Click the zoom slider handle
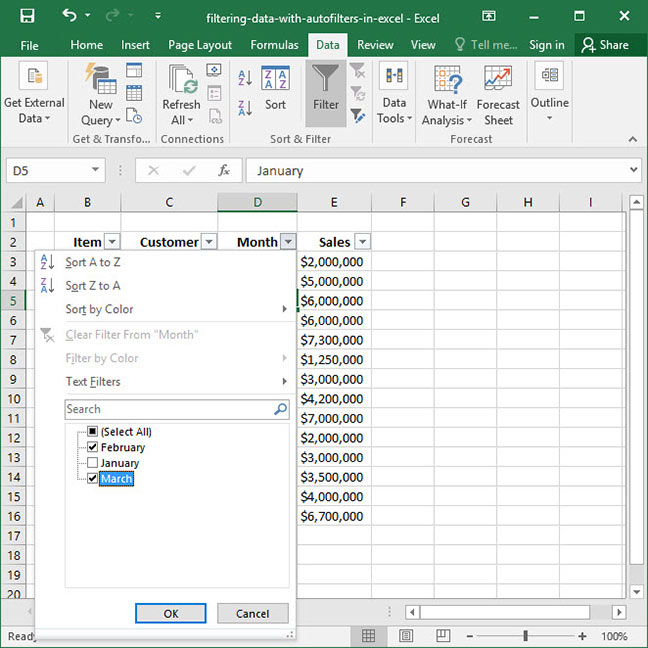The image size is (648, 648). pos(525,636)
